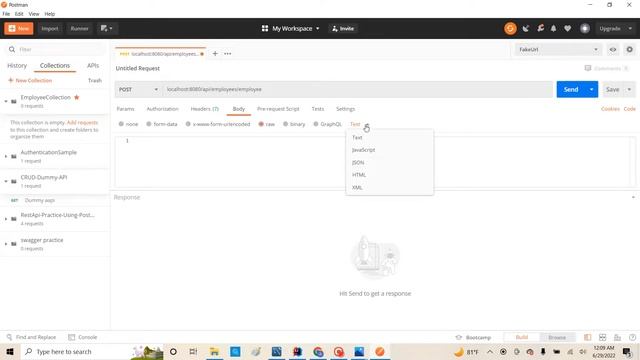Open manage environments gear icon
Viewport: 640px width, 360px height.
629,49
